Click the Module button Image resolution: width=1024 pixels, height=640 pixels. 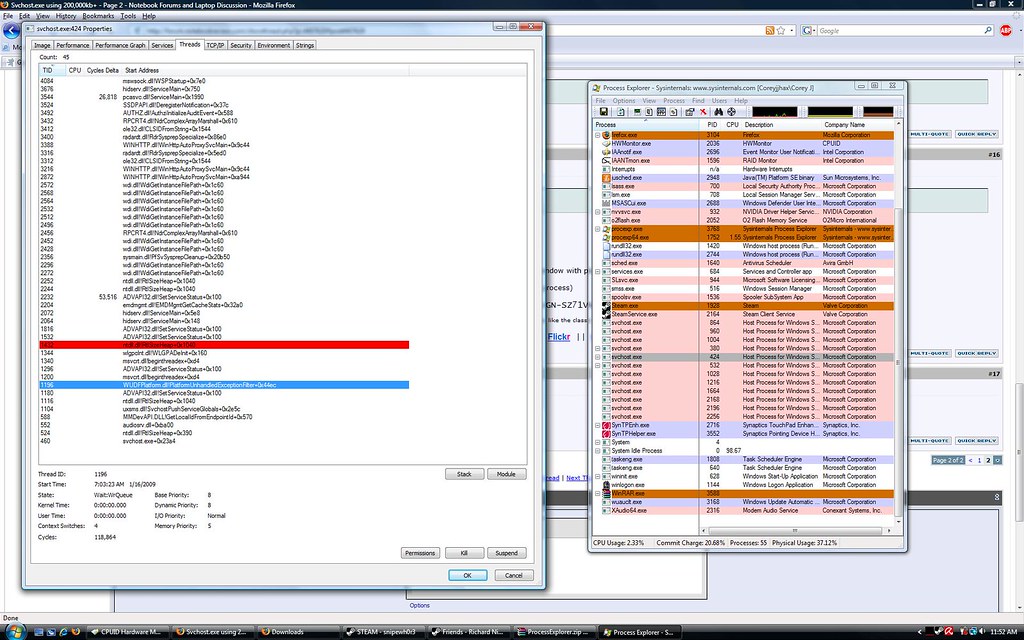point(506,474)
